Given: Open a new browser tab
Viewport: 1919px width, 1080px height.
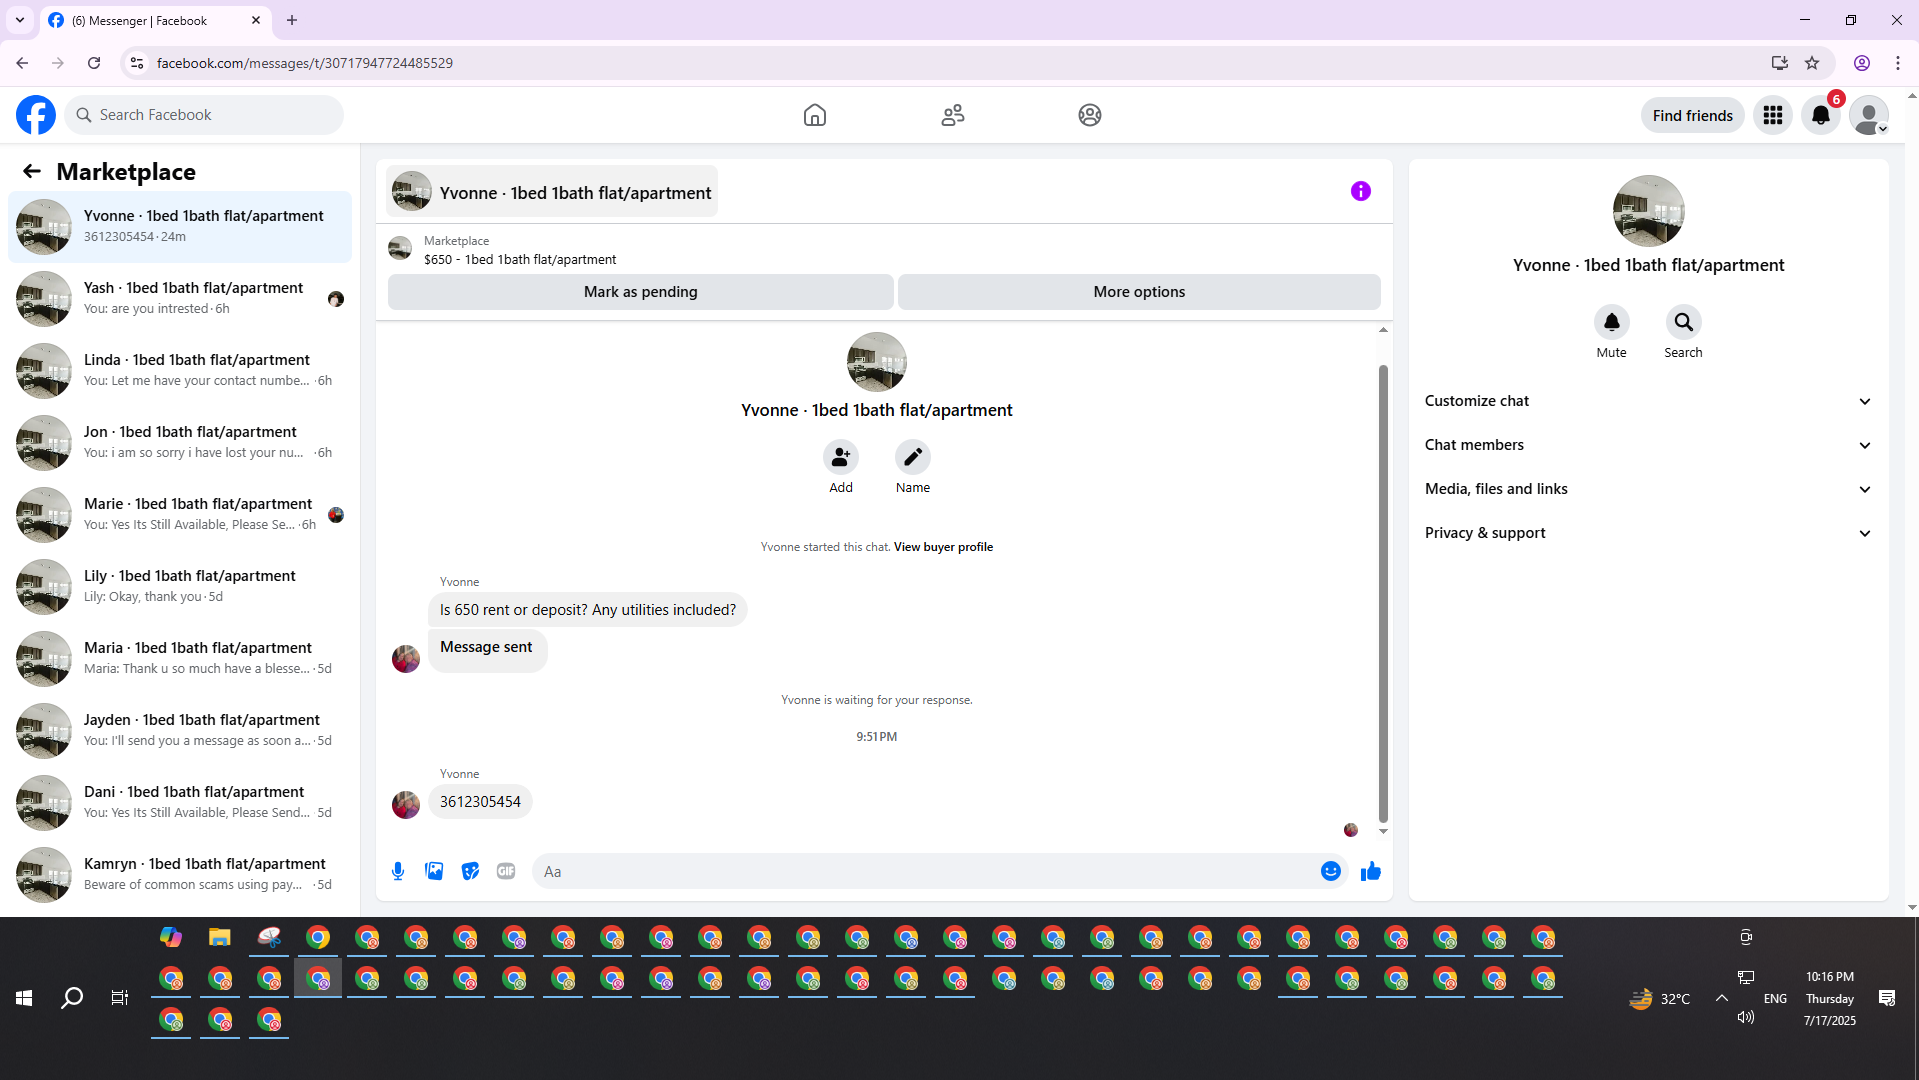Looking at the screenshot, I should pos(292,20).
